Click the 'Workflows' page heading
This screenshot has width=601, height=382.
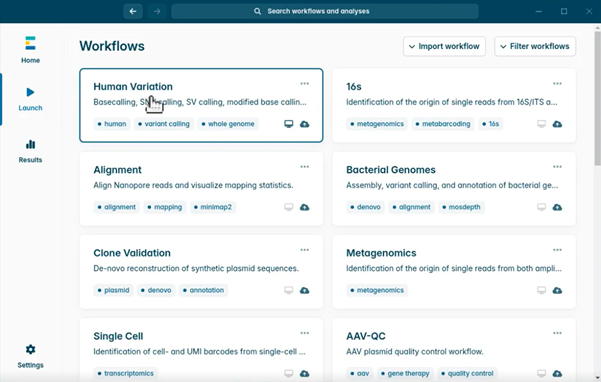[x=112, y=46]
